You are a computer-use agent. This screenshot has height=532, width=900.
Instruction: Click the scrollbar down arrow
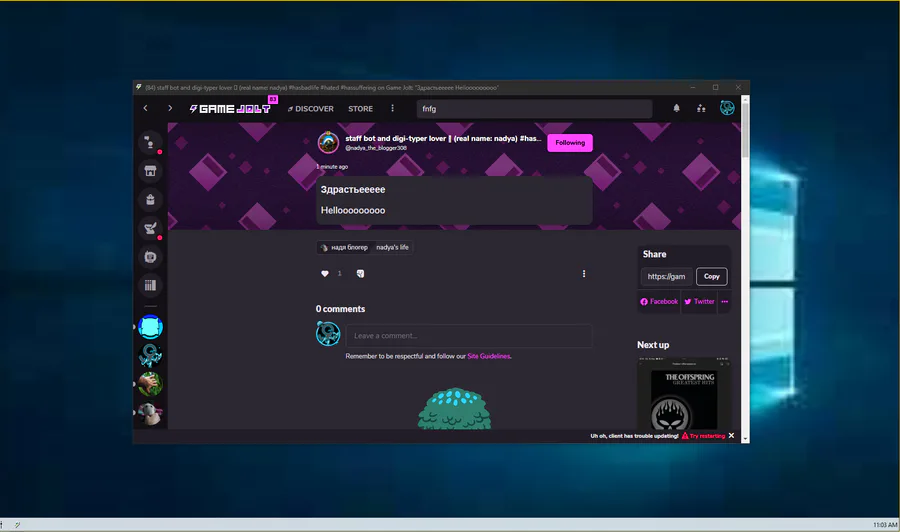pyautogui.click(x=745, y=438)
